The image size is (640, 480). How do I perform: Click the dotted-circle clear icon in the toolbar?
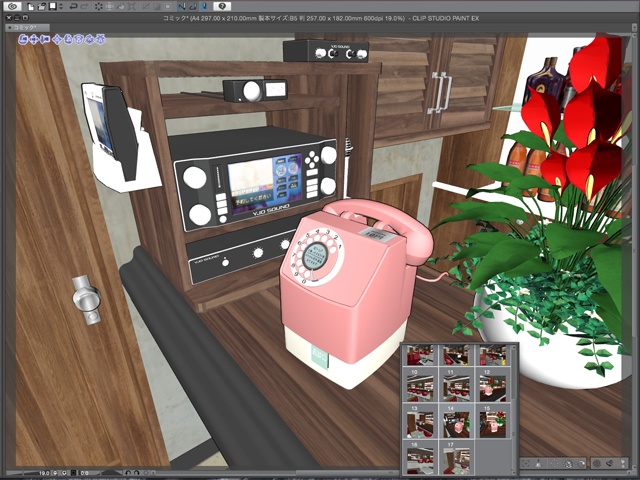click(99, 7)
